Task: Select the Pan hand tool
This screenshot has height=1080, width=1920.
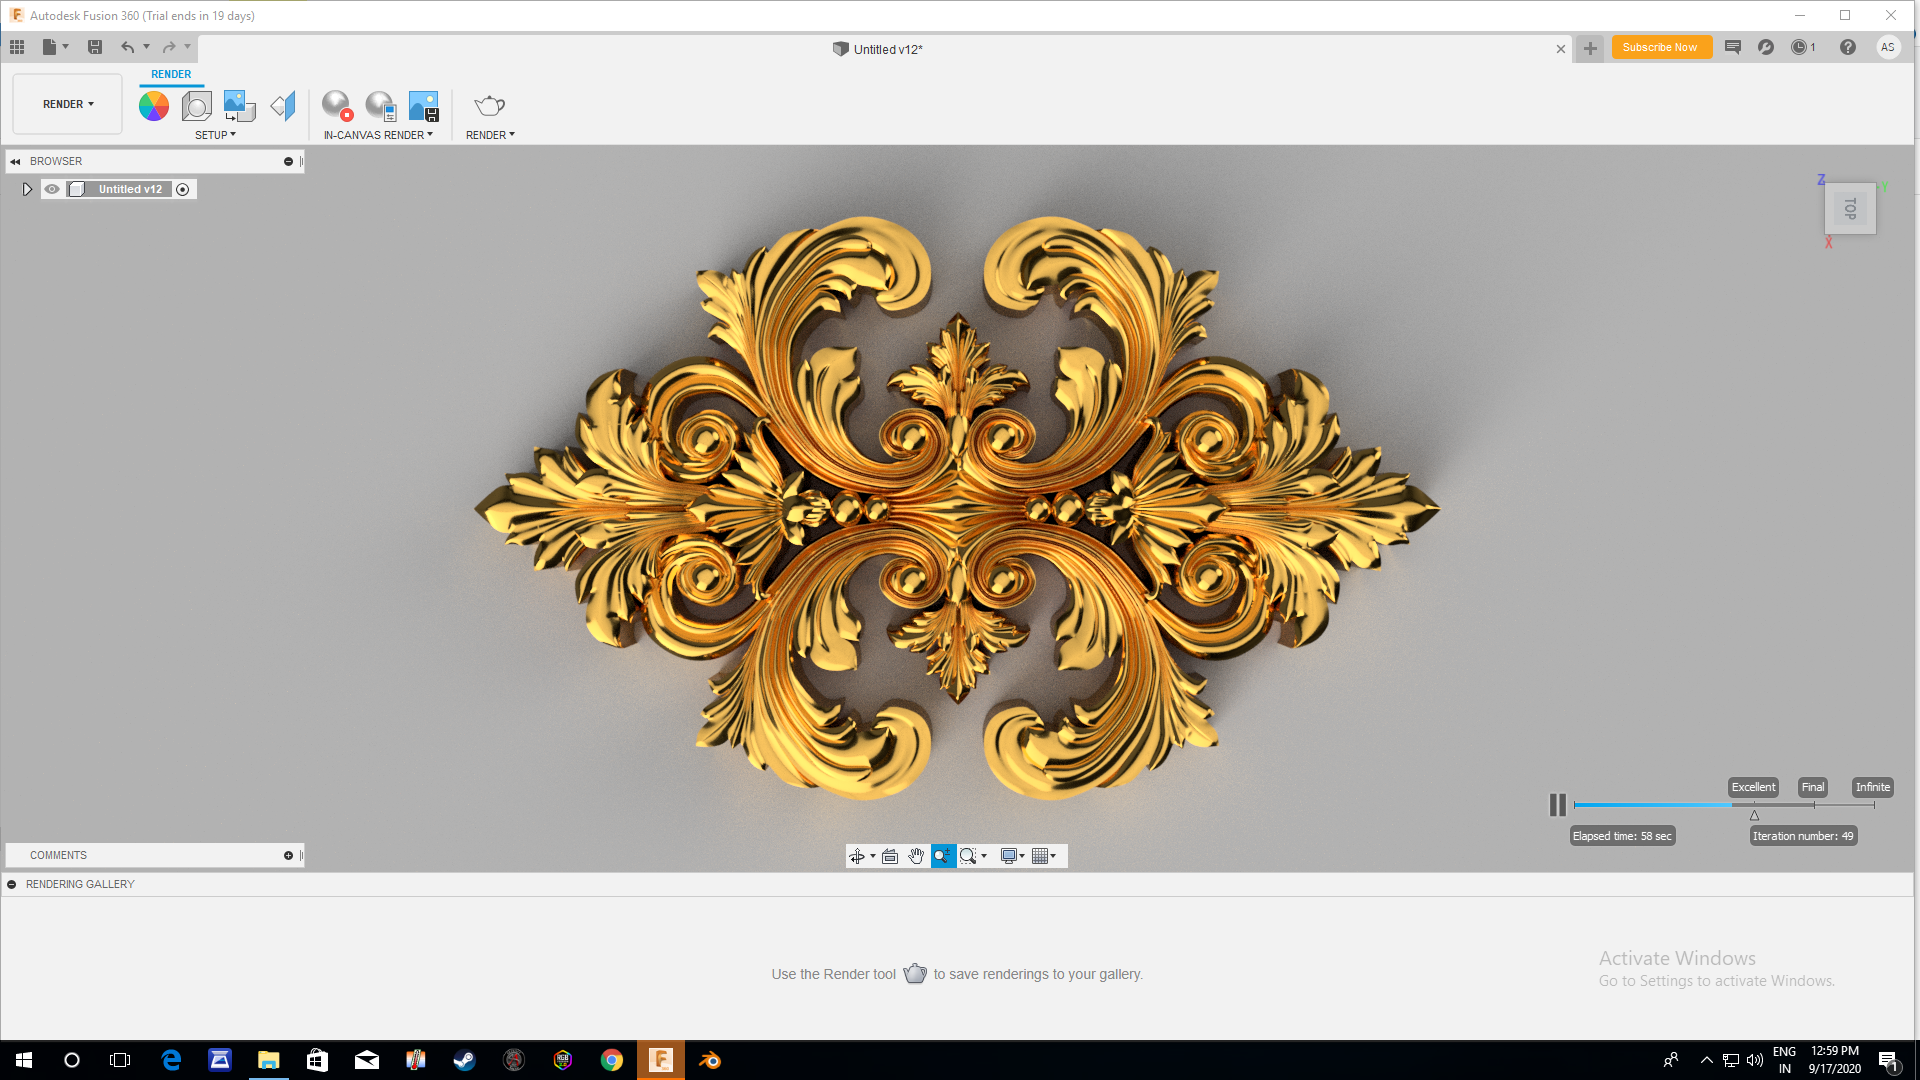Action: pos(916,856)
